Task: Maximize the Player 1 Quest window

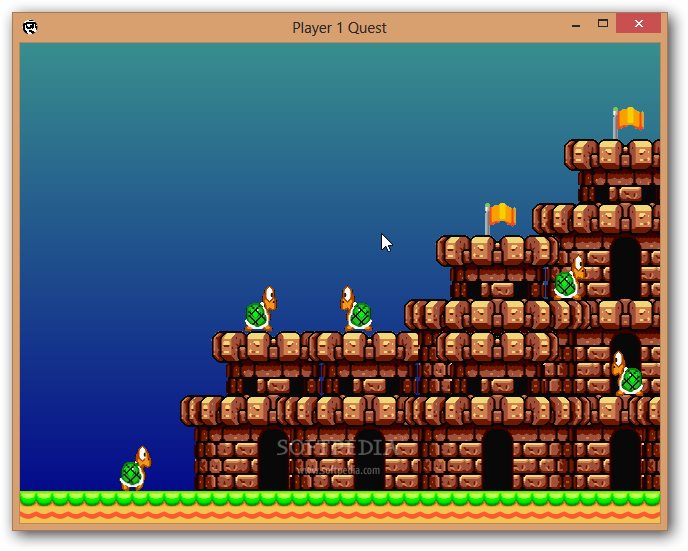Action: [603, 24]
